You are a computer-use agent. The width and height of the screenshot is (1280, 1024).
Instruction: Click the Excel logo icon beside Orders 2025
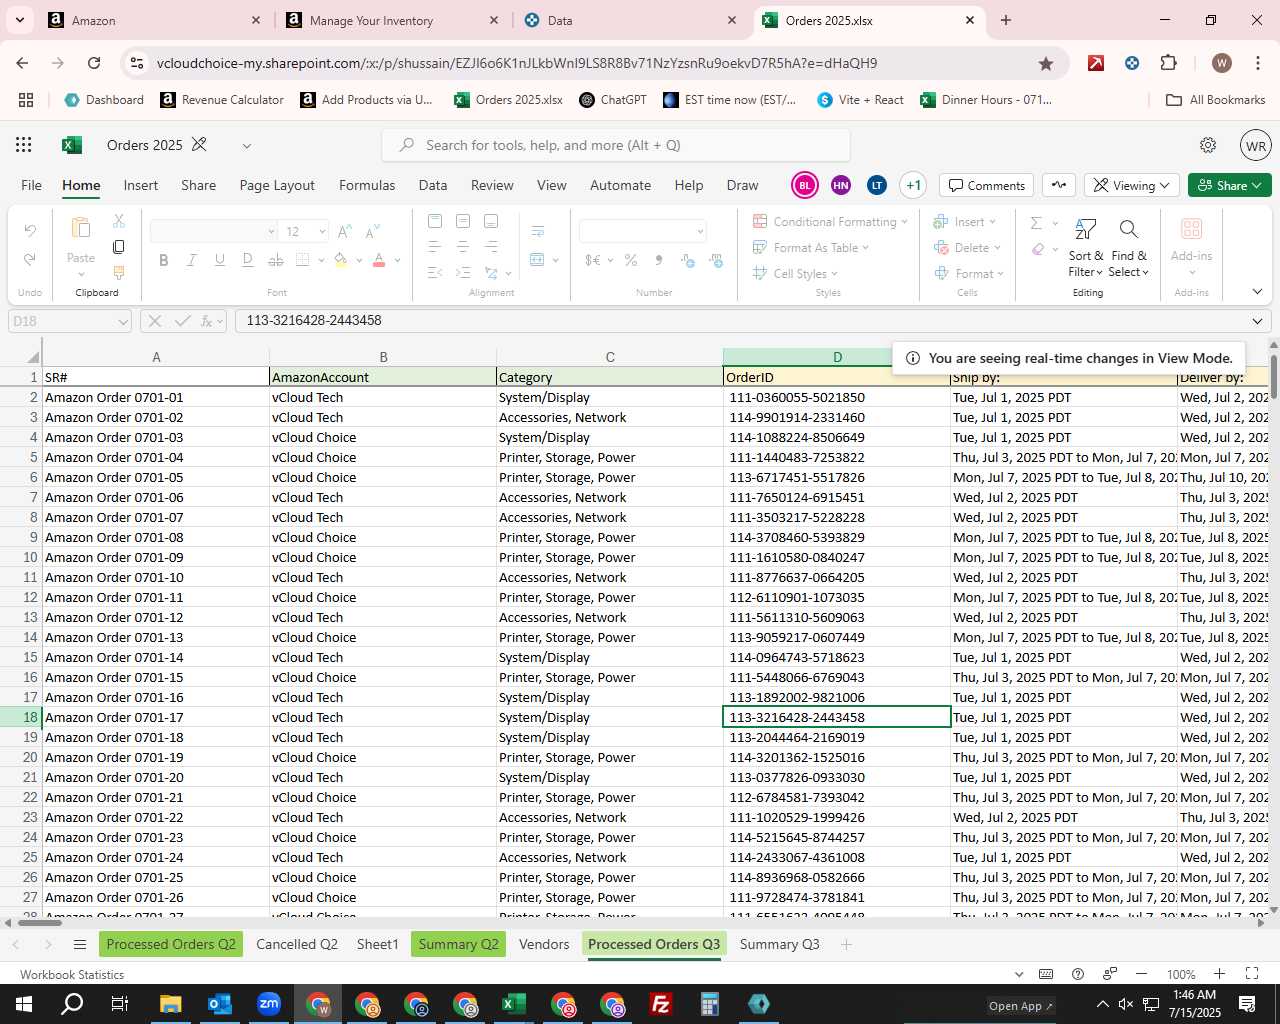coord(72,145)
